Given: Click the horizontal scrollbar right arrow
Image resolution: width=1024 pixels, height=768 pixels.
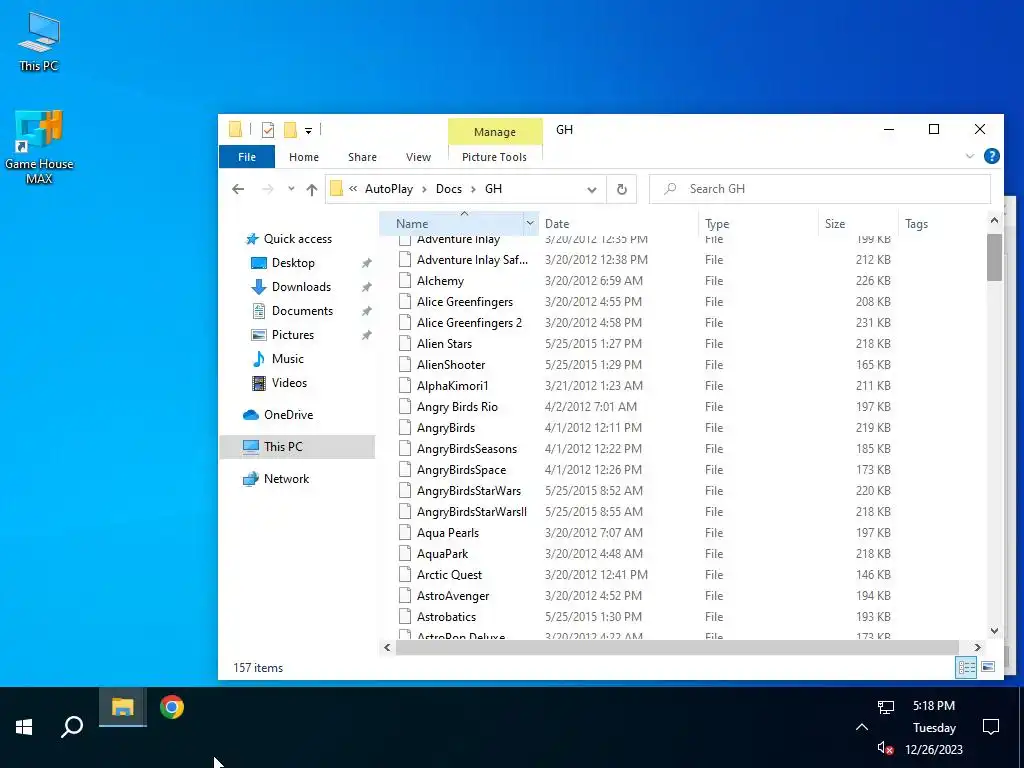Looking at the screenshot, I should click(x=978, y=647).
